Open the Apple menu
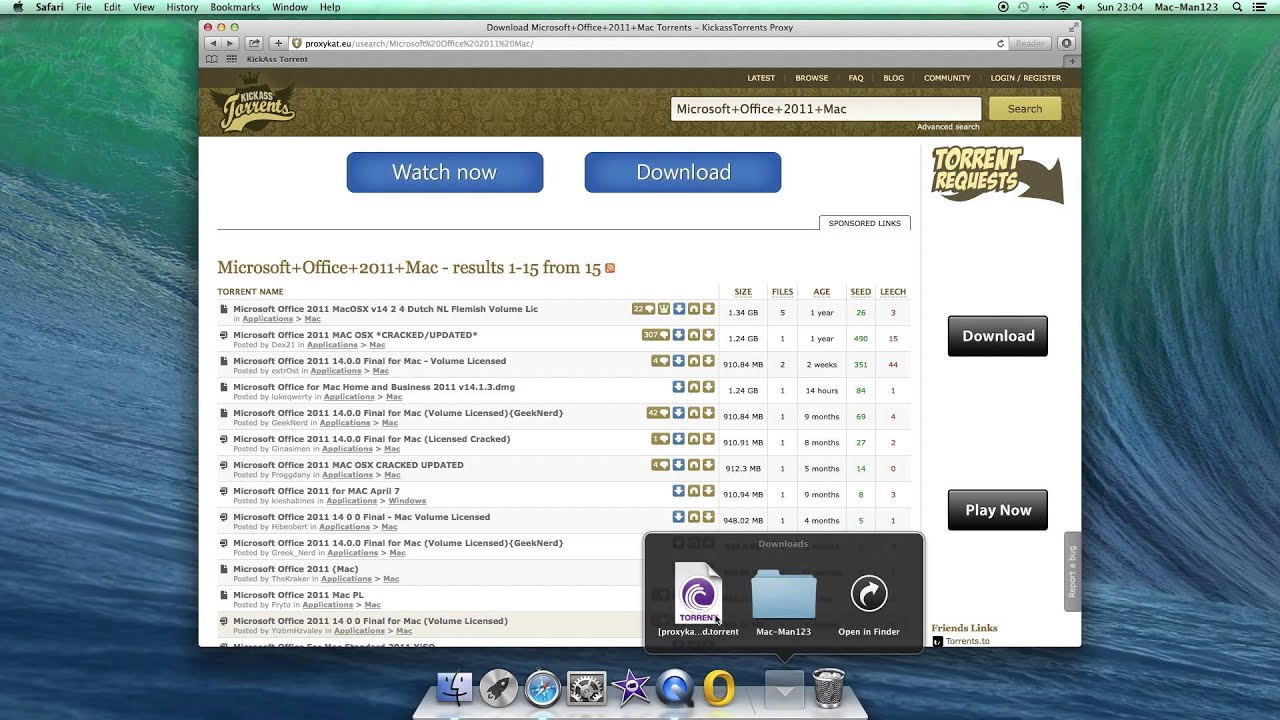The height and width of the screenshot is (720, 1280). [x=17, y=7]
